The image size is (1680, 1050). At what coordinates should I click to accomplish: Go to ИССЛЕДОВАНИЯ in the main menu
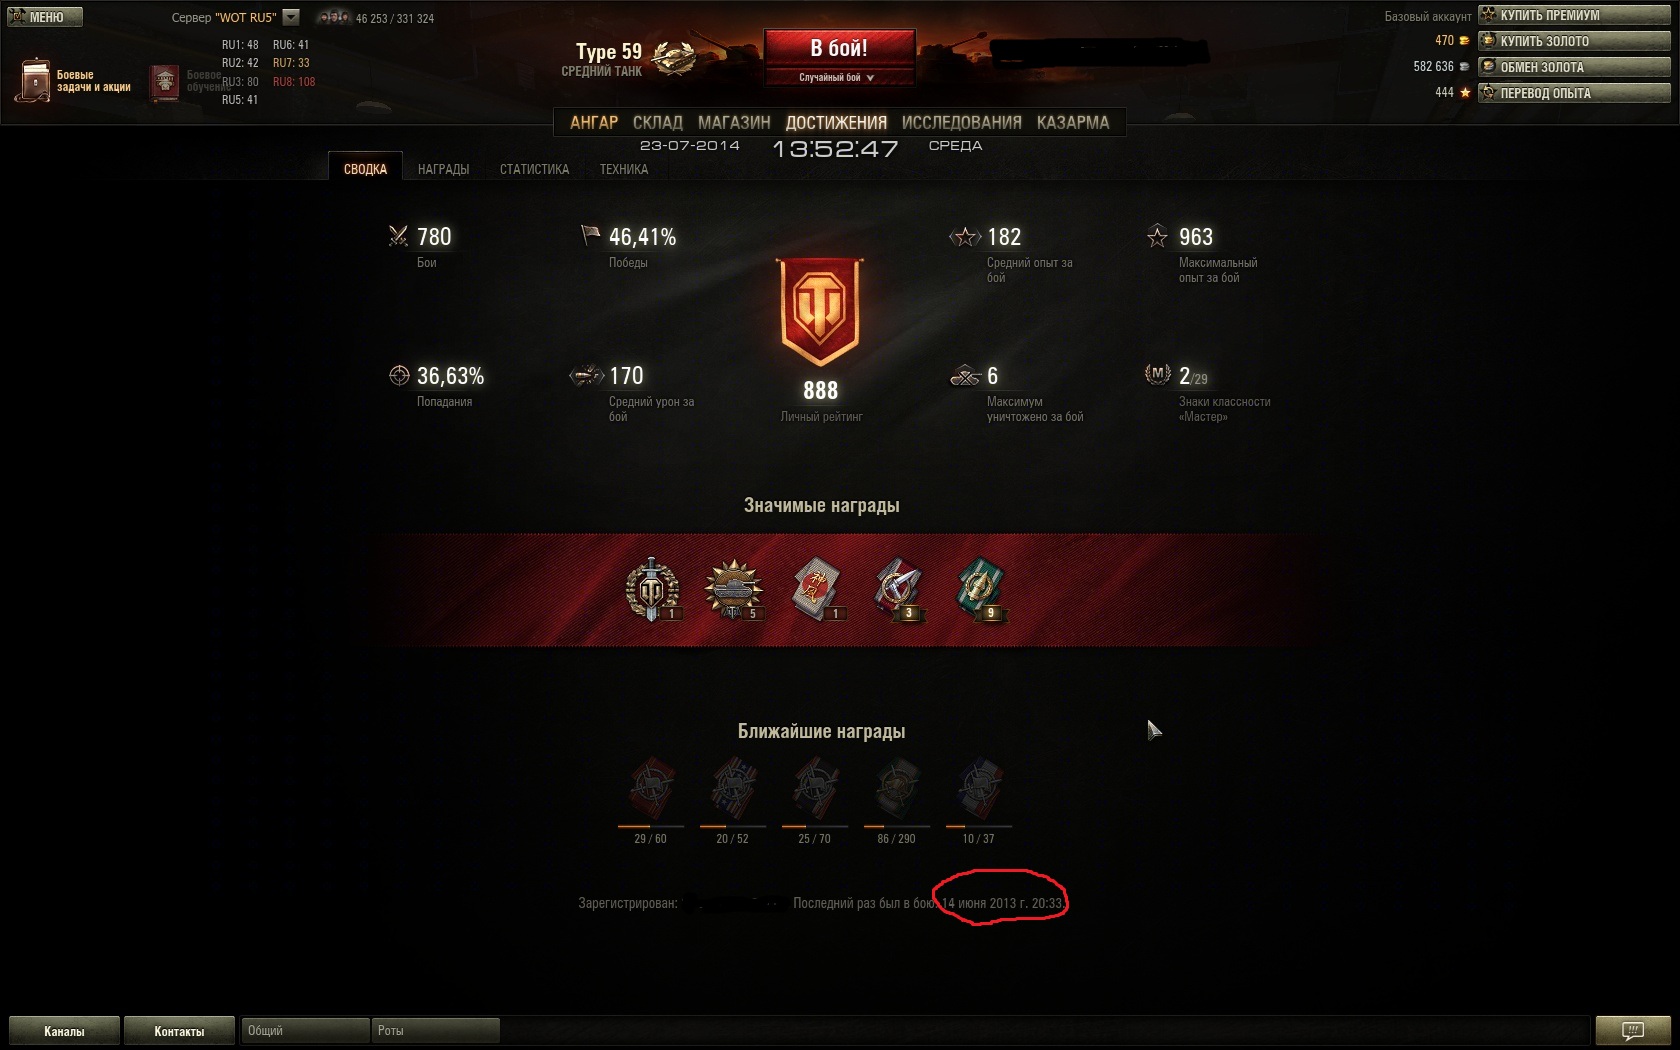point(962,122)
